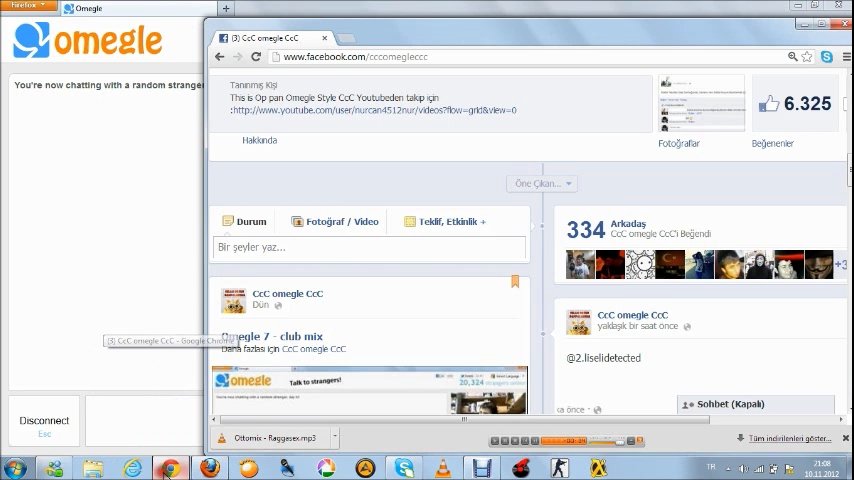Open Windows Live Messenger from taskbar
The height and width of the screenshot is (480, 854).
[x=54, y=468]
